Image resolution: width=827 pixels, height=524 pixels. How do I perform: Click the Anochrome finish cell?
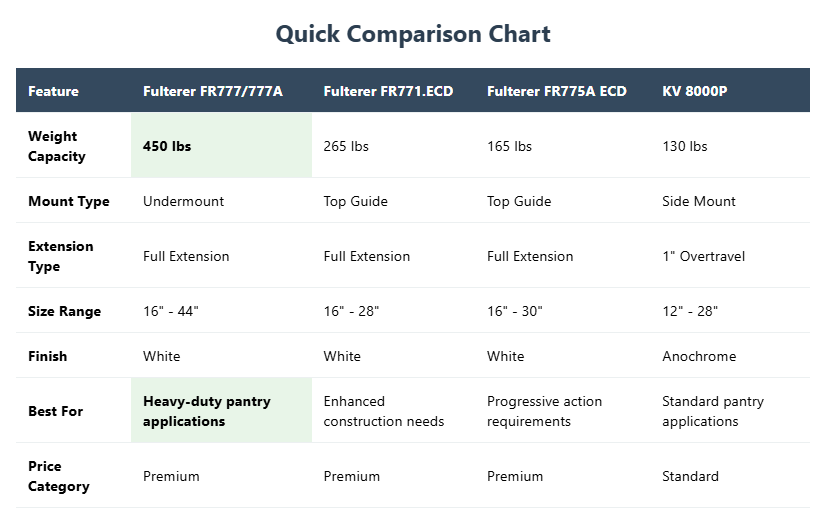pos(699,356)
